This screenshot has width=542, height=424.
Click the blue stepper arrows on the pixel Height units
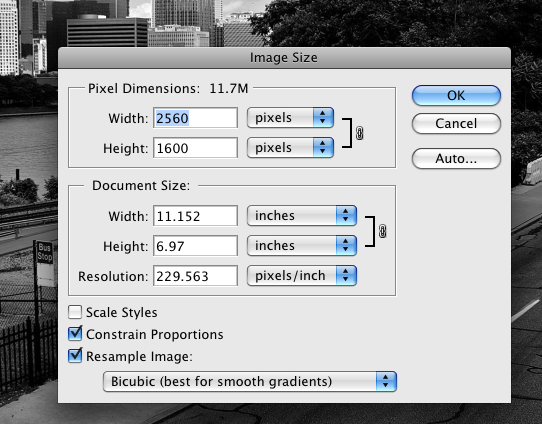pos(323,148)
